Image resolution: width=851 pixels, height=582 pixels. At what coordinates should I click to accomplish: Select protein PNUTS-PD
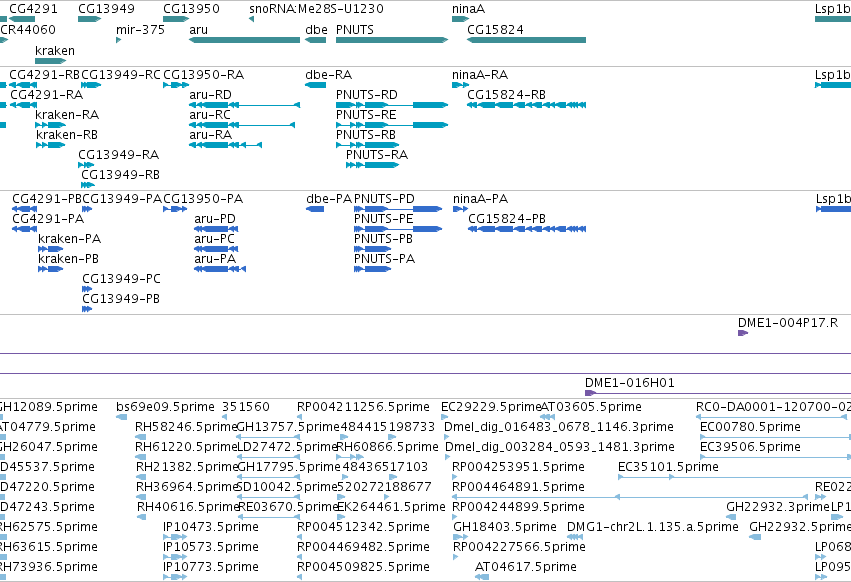398,209
